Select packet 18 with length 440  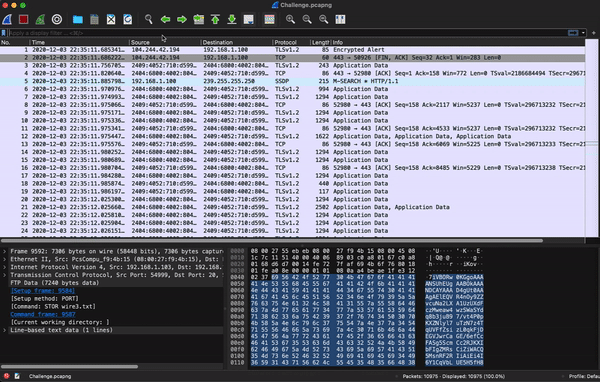tap(292, 184)
